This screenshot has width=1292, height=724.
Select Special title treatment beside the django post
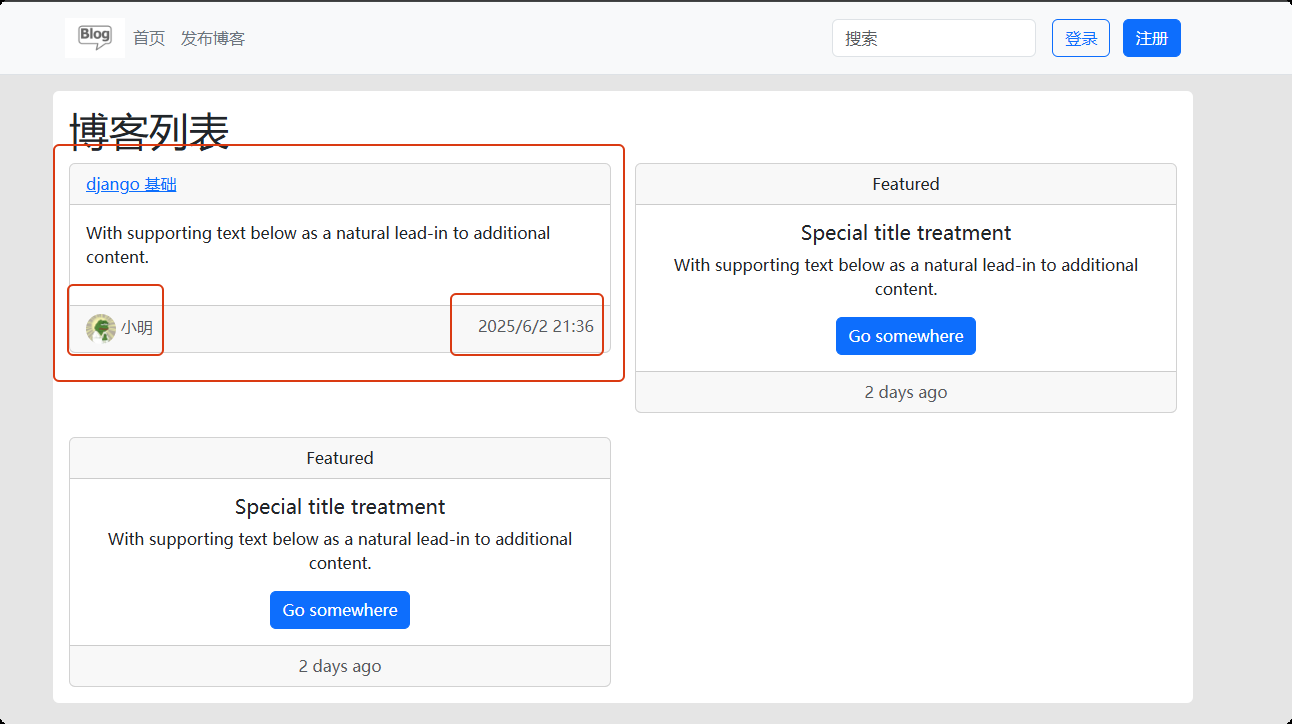[x=905, y=233]
